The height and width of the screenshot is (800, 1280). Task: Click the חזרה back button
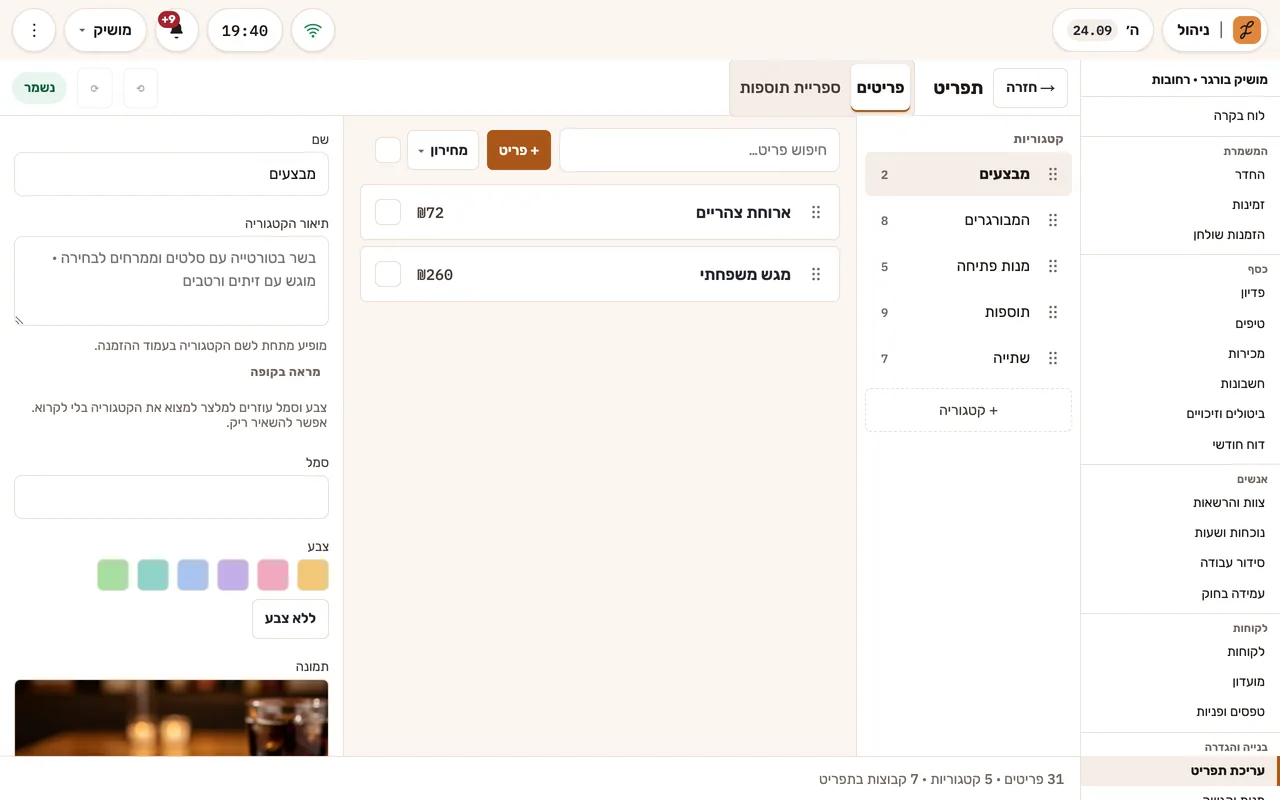click(1030, 88)
